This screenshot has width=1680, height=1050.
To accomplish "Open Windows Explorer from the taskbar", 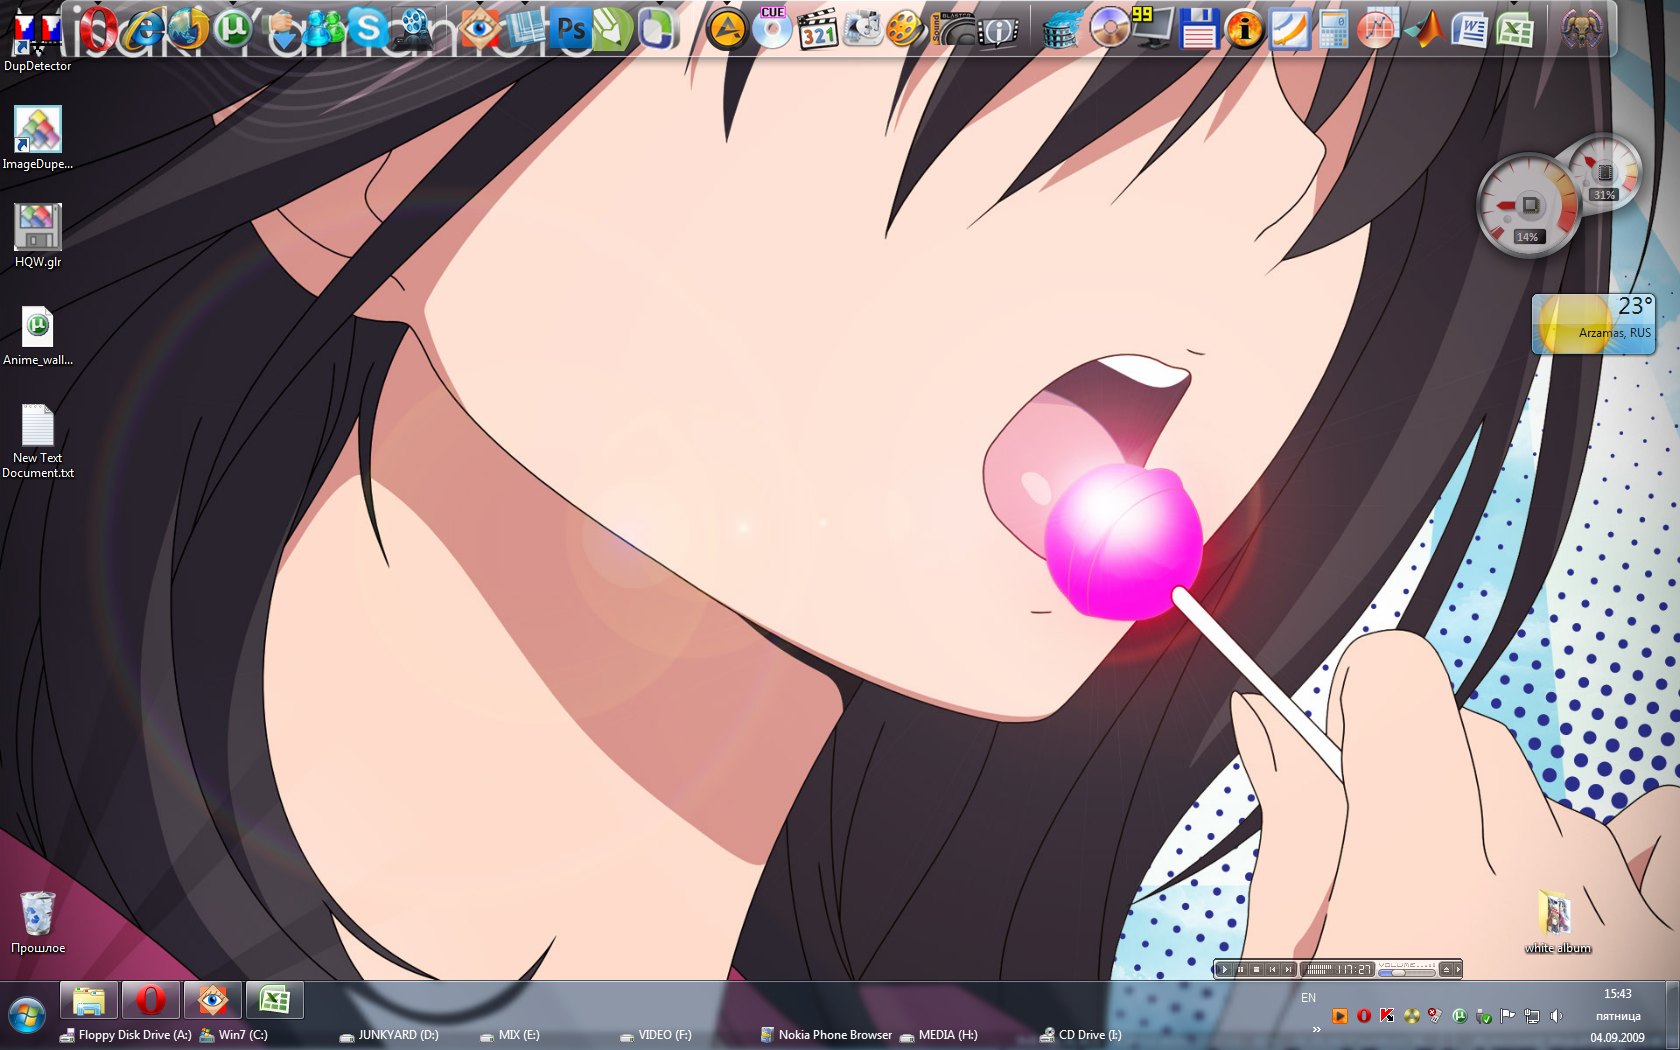I will pyautogui.click(x=89, y=1000).
